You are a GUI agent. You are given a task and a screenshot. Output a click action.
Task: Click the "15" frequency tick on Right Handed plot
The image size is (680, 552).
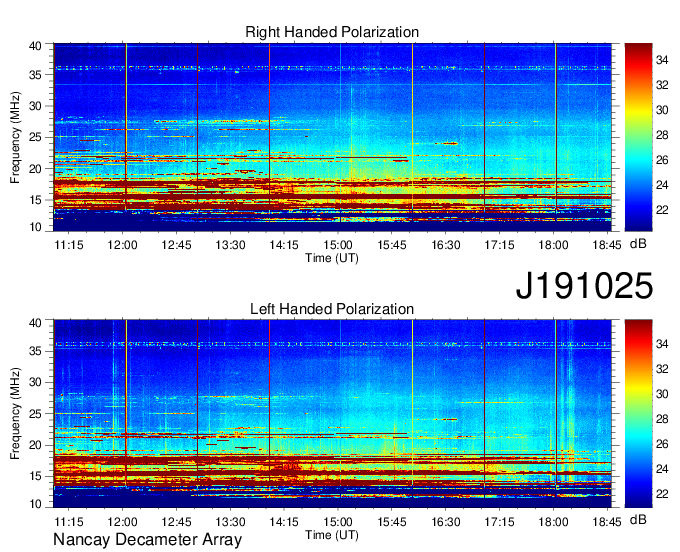35,200
